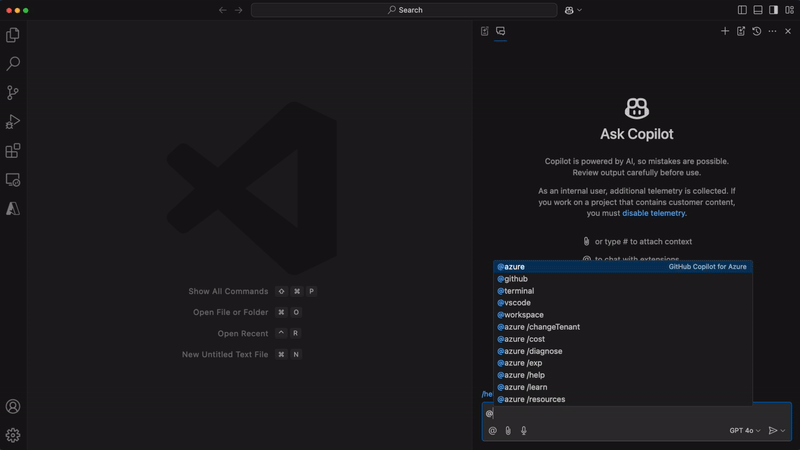Attach context with the paperclip icon

click(x=508, y=431)
